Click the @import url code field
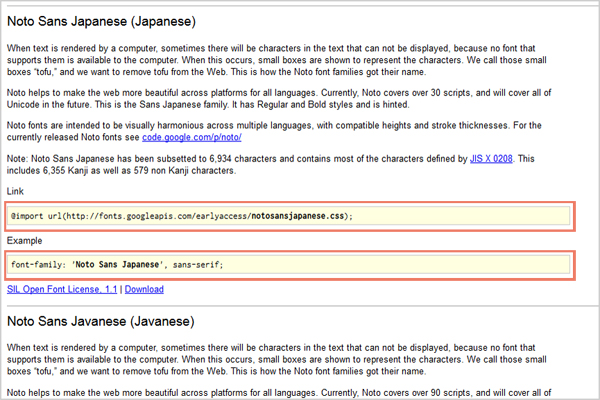Screen dimensions: 600x400 [x=290, y=216]
